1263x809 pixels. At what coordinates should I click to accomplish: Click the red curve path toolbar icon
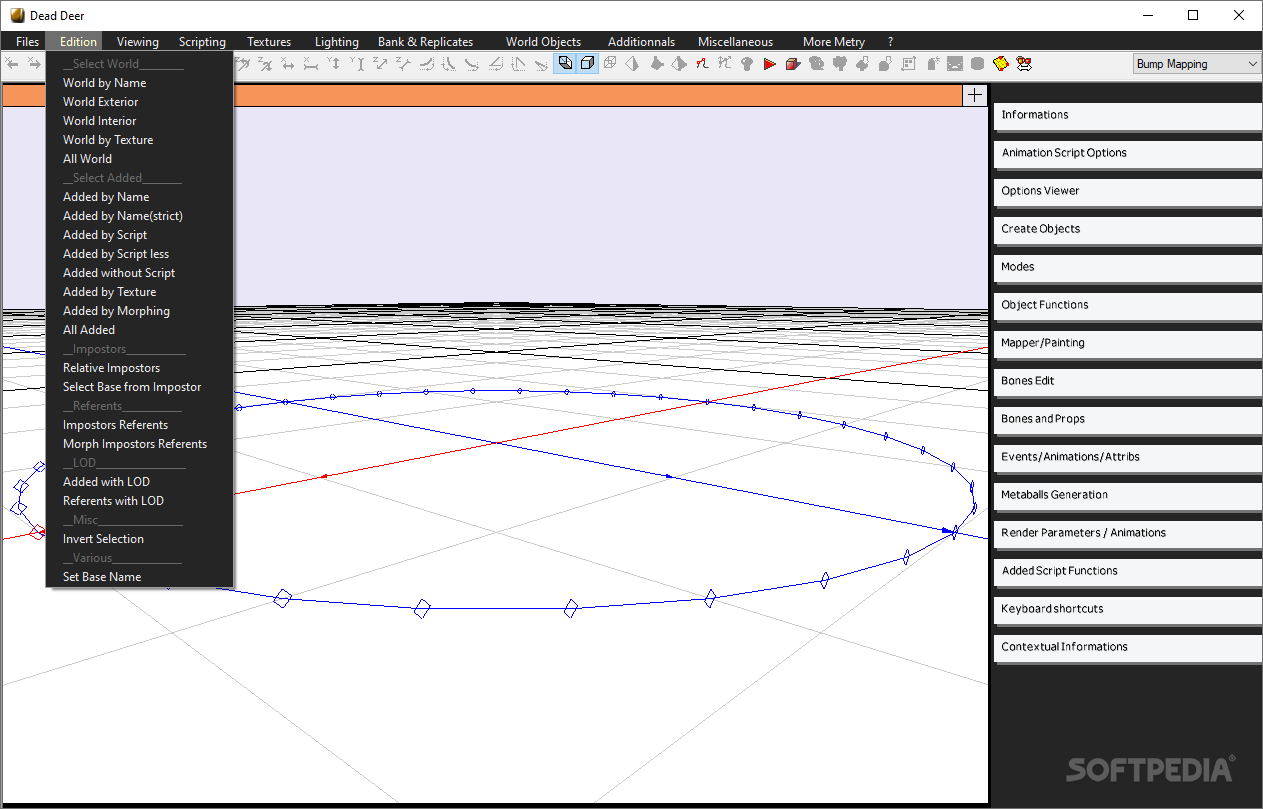[703, 64]
